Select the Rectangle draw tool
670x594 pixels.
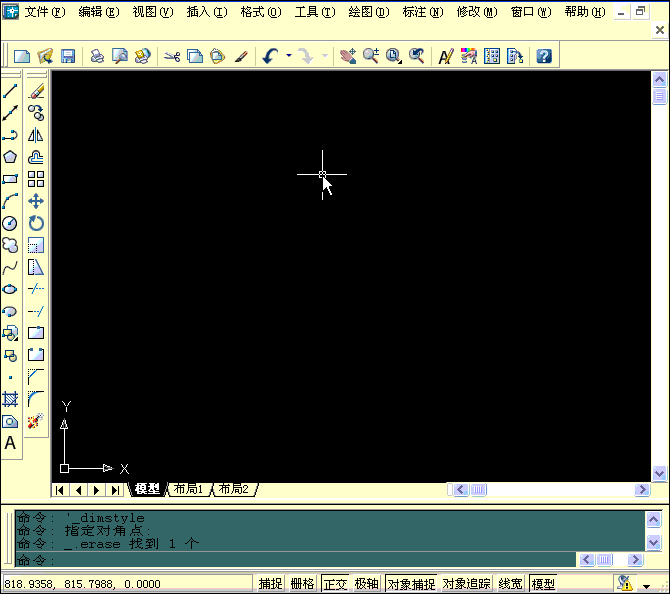10,179
